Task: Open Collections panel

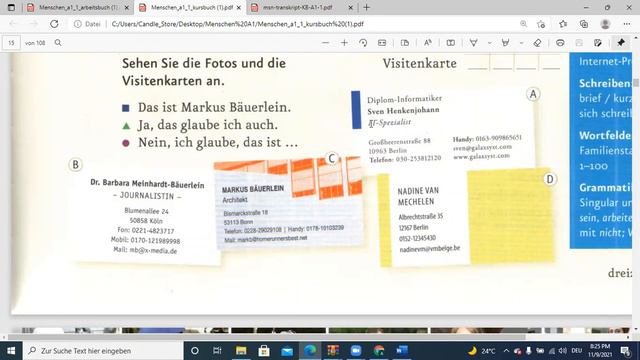Action: [x=584, y=24]
